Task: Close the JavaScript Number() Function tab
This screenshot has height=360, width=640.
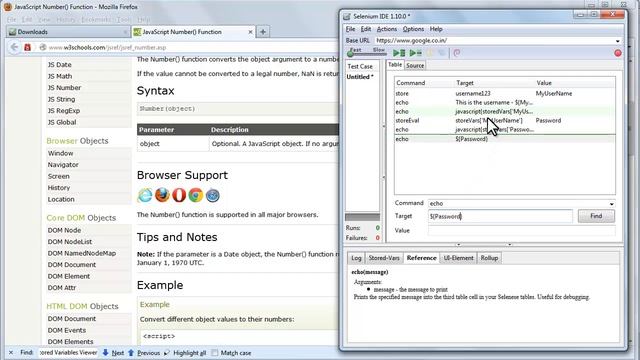Action: (250, 32)
